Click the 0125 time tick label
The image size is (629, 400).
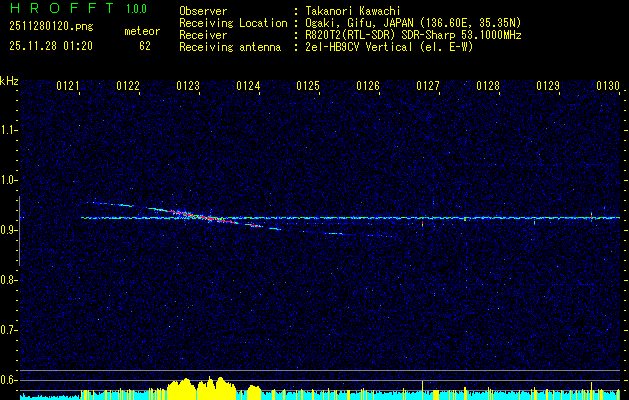(308, 87)
